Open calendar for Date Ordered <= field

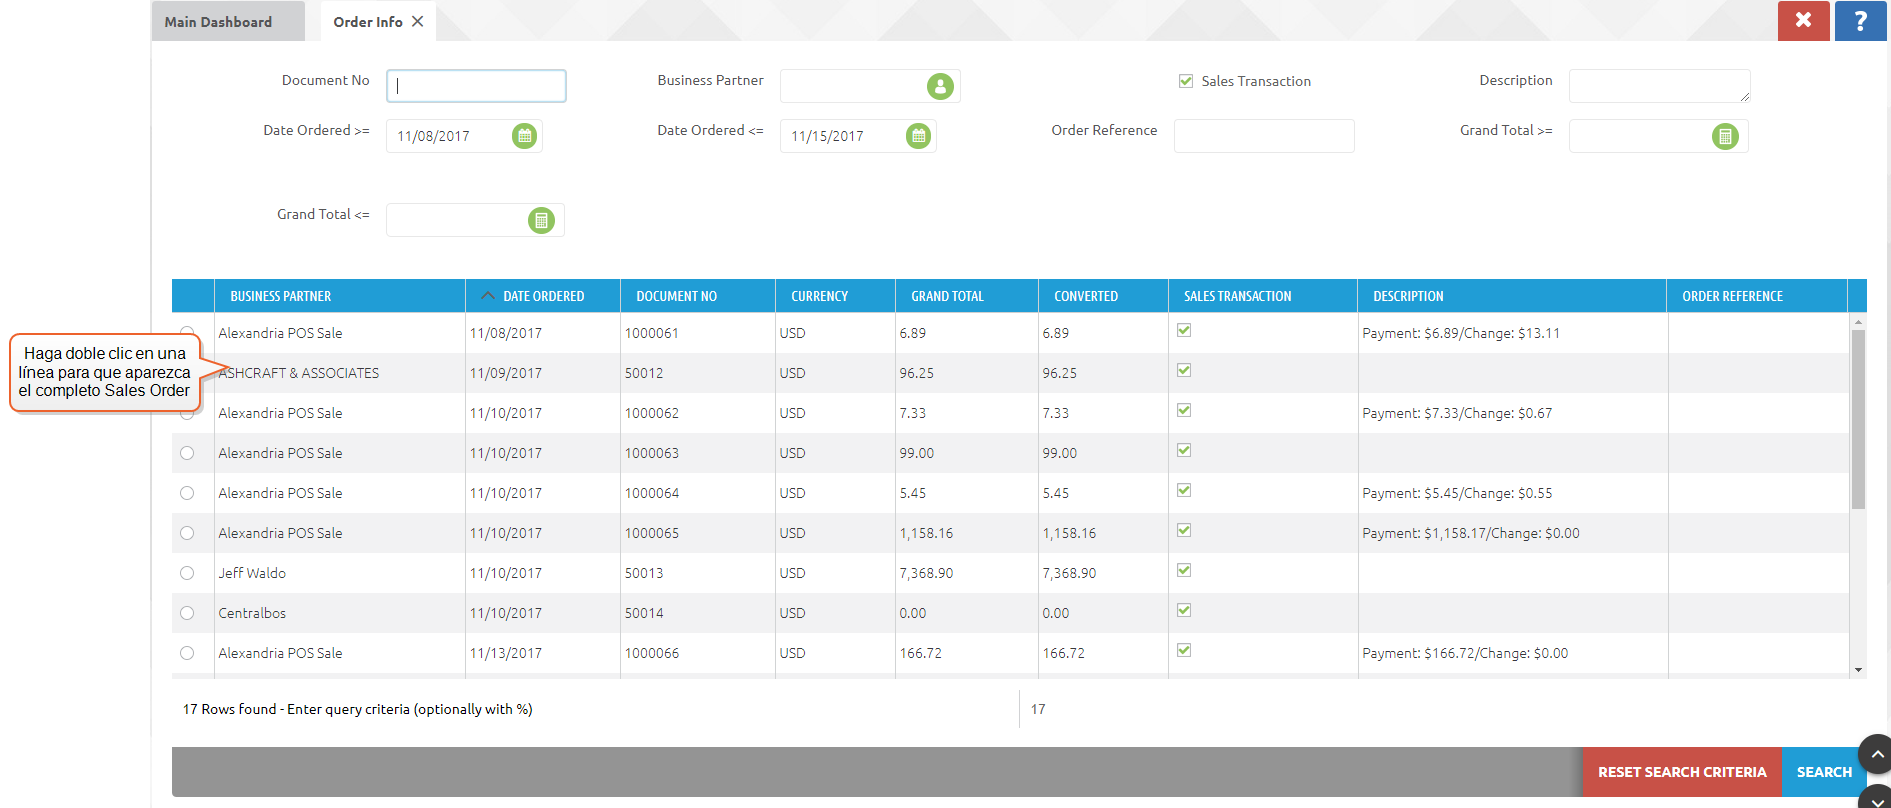(x=918, y=136)
